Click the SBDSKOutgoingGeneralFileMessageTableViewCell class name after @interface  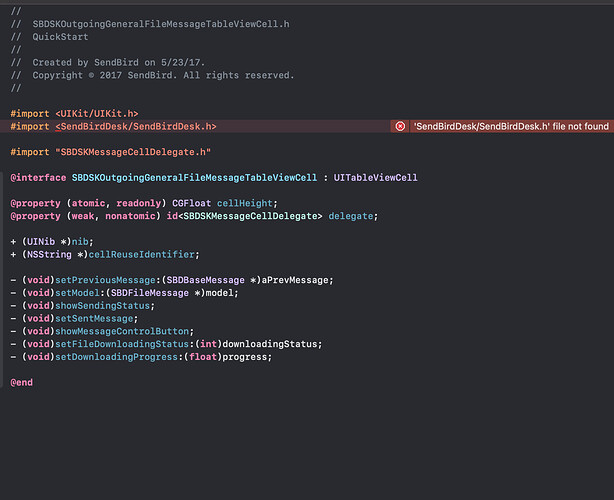click(x=194, y=178)
